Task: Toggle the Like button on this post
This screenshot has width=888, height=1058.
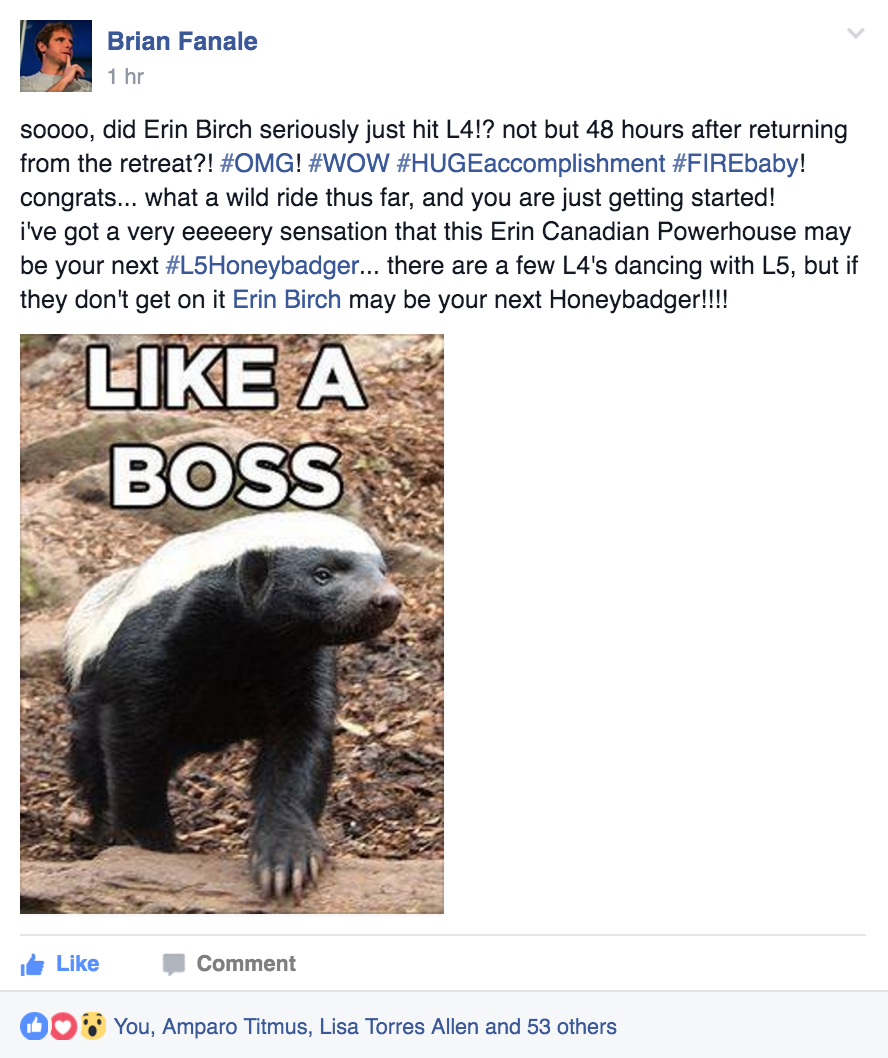Action: (x=60, y=964)
